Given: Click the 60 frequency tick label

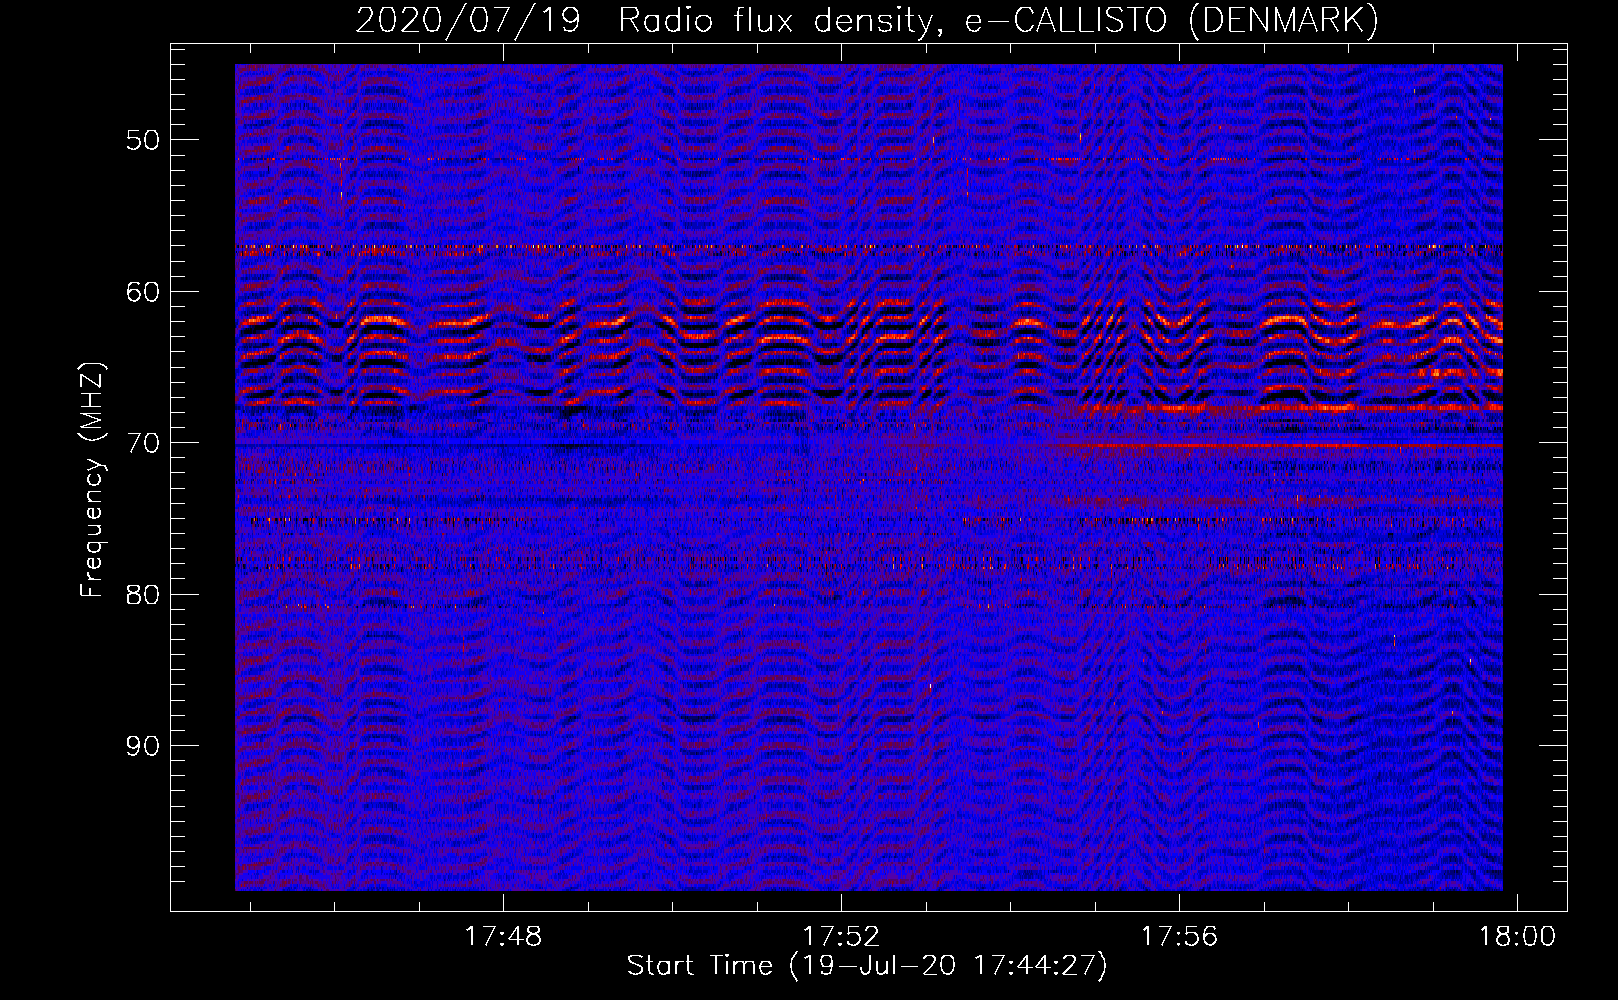Looking at the screenshot, I should click(x=142, y=292).
